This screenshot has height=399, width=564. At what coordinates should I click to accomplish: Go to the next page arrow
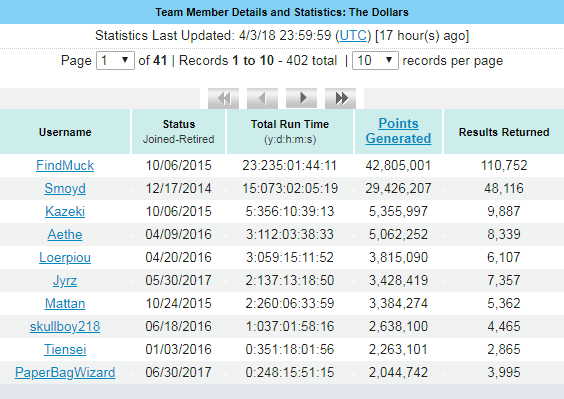pos(301,98)
